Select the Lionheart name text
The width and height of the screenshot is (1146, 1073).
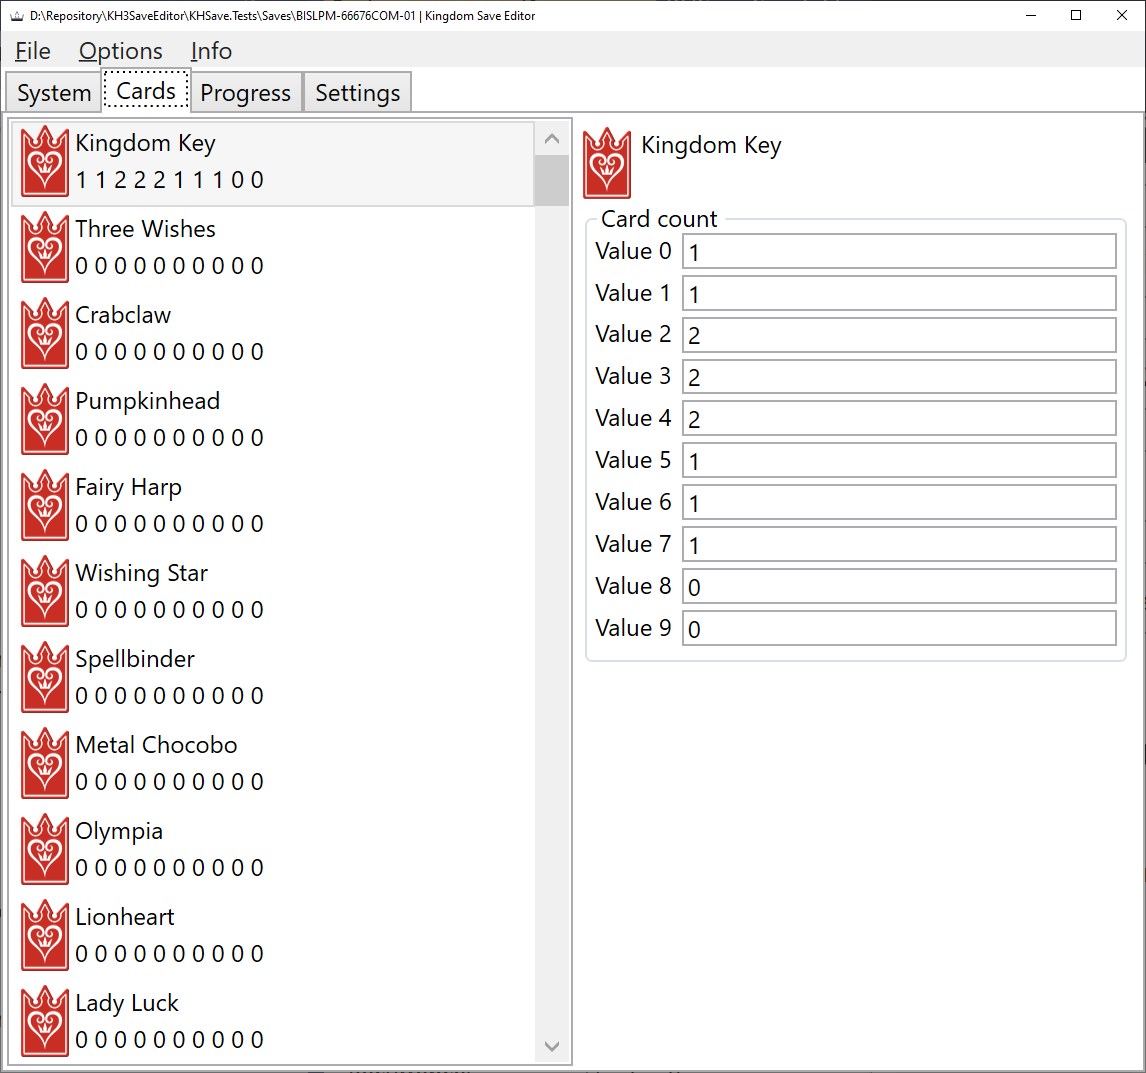125,917
